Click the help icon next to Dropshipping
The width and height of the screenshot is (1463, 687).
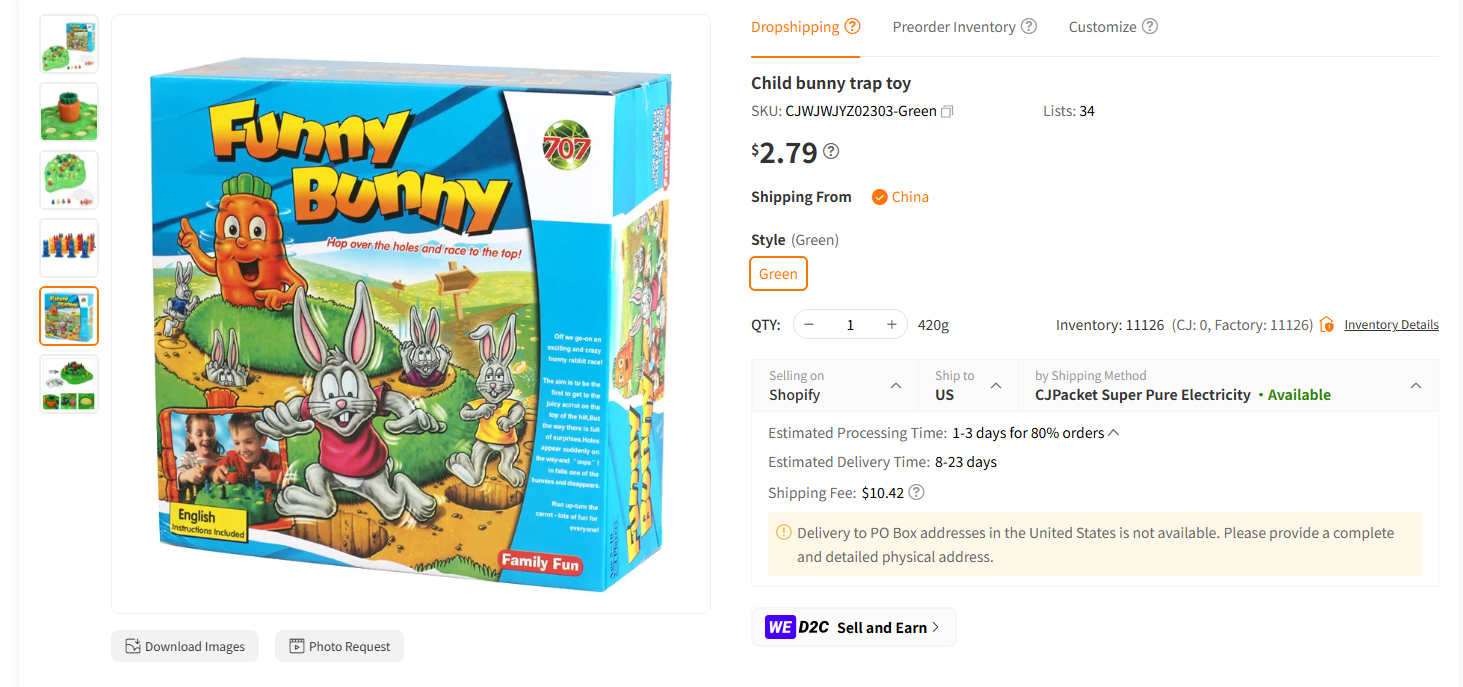coord(852,26)
